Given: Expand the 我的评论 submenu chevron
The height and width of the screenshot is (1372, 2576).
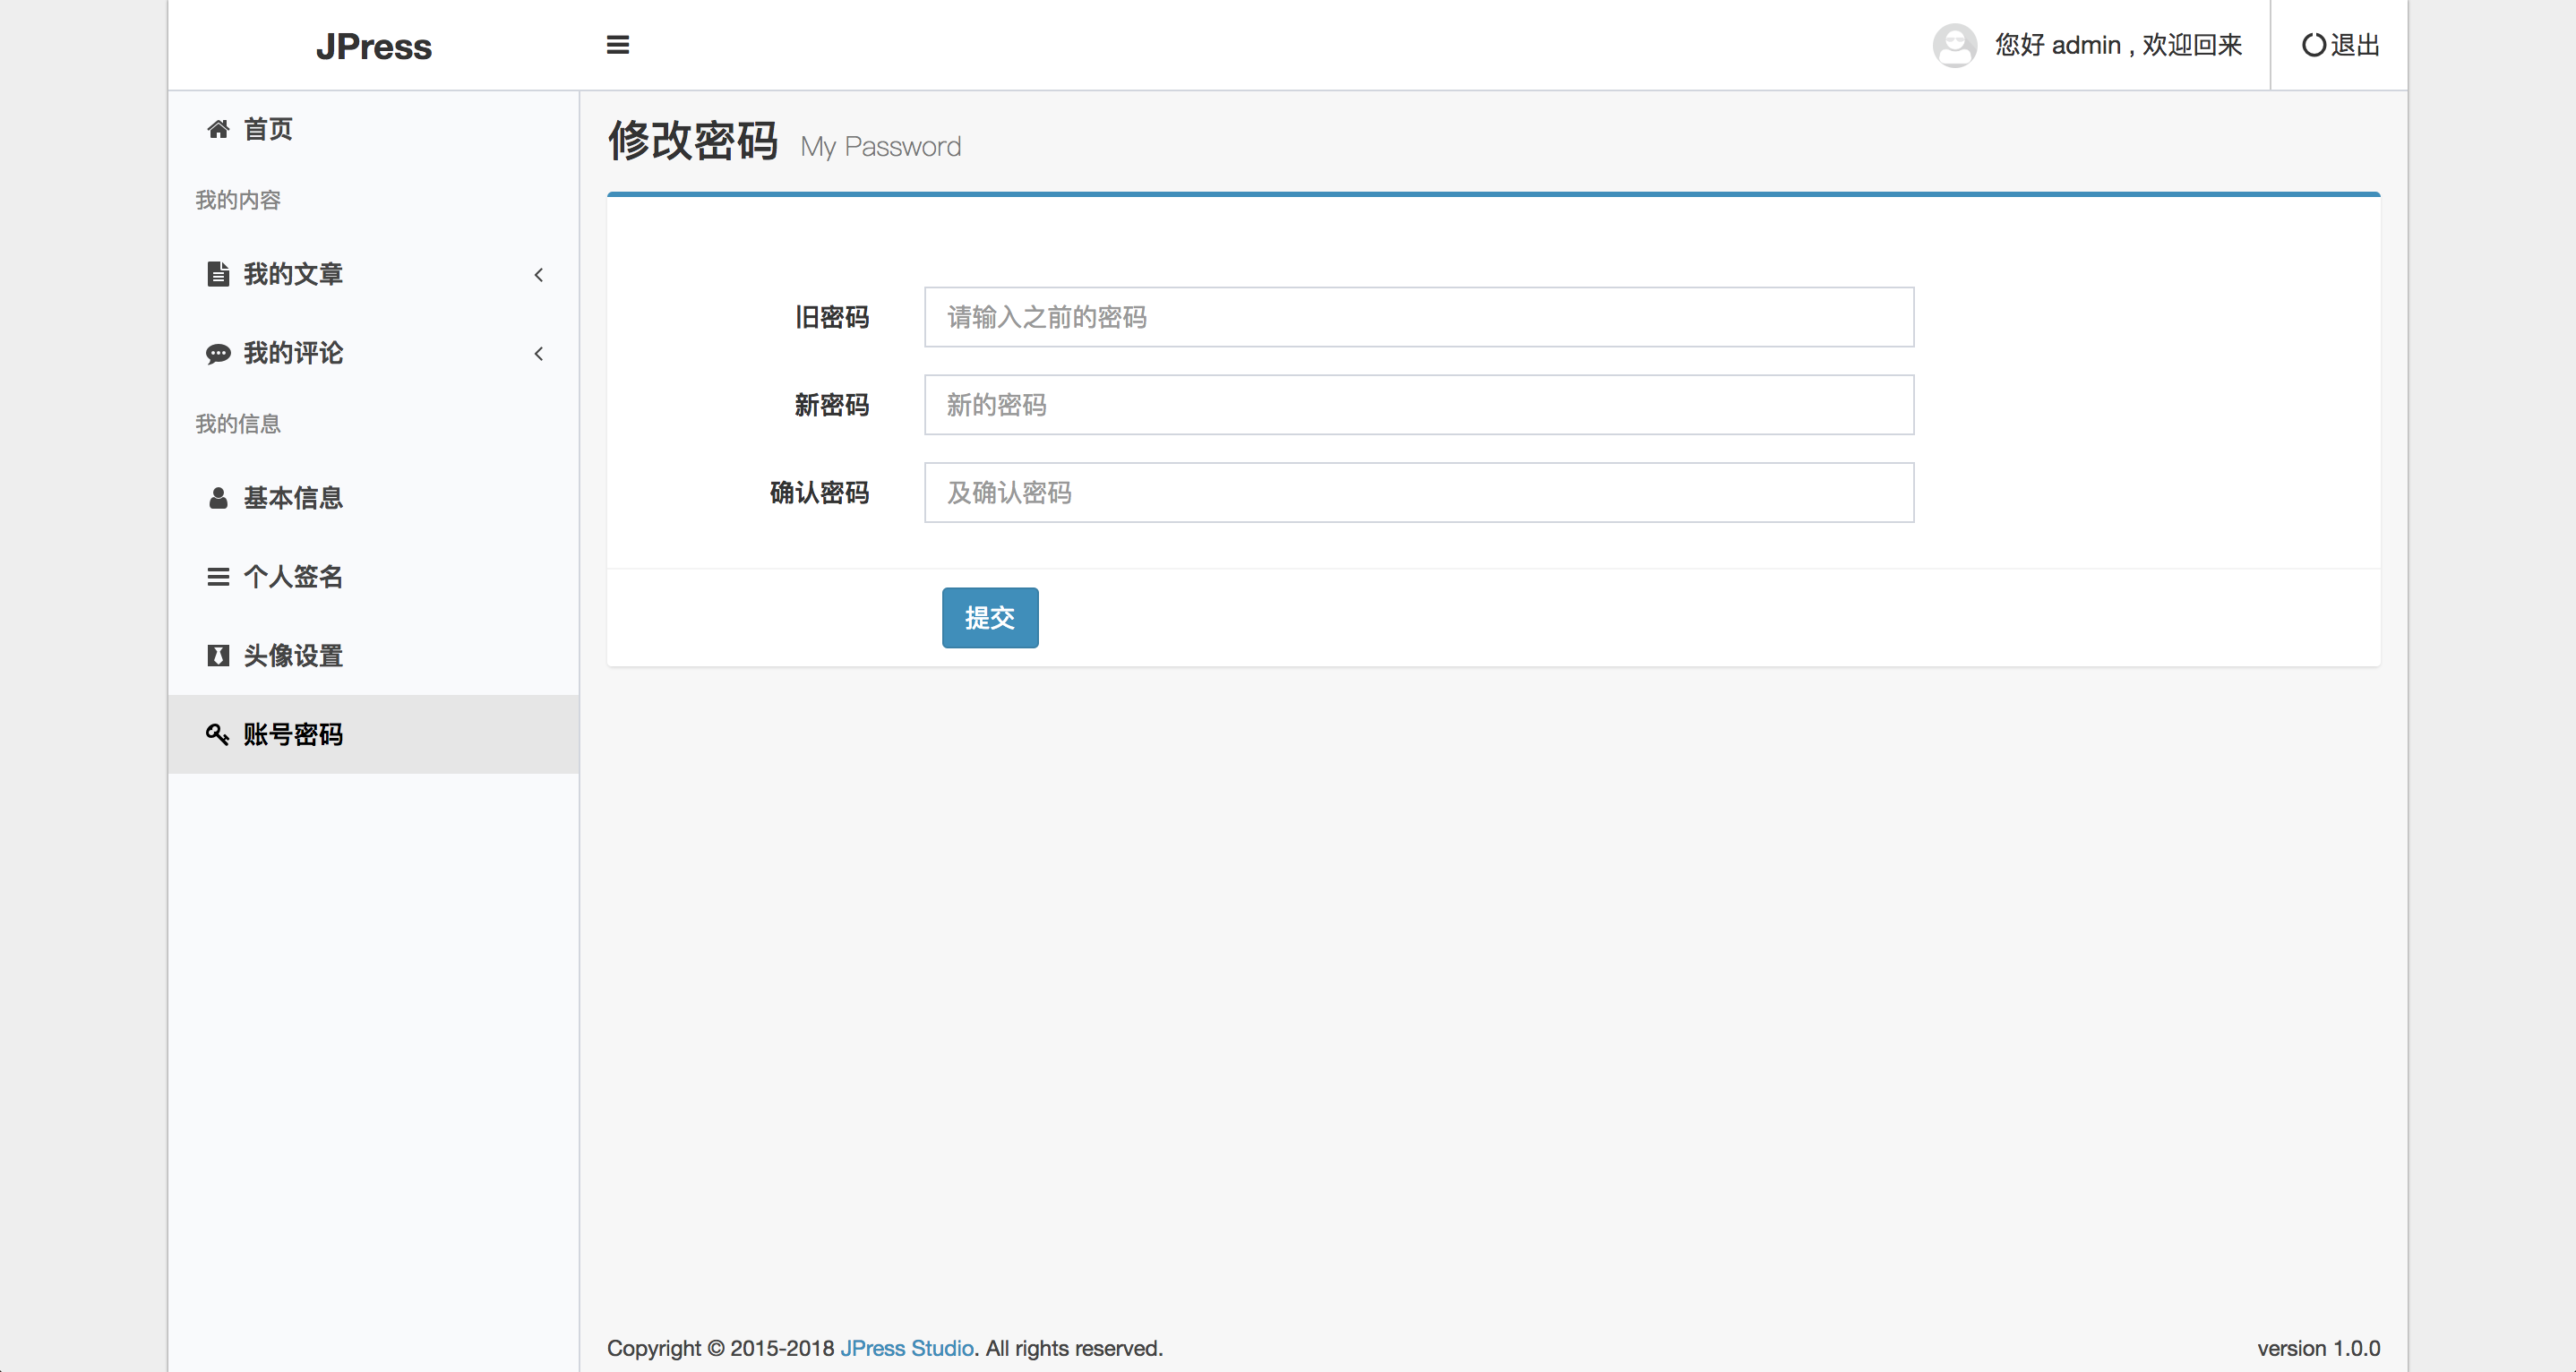Looking at the screenshot, I should pyautogui.click(x=539, y=354).
